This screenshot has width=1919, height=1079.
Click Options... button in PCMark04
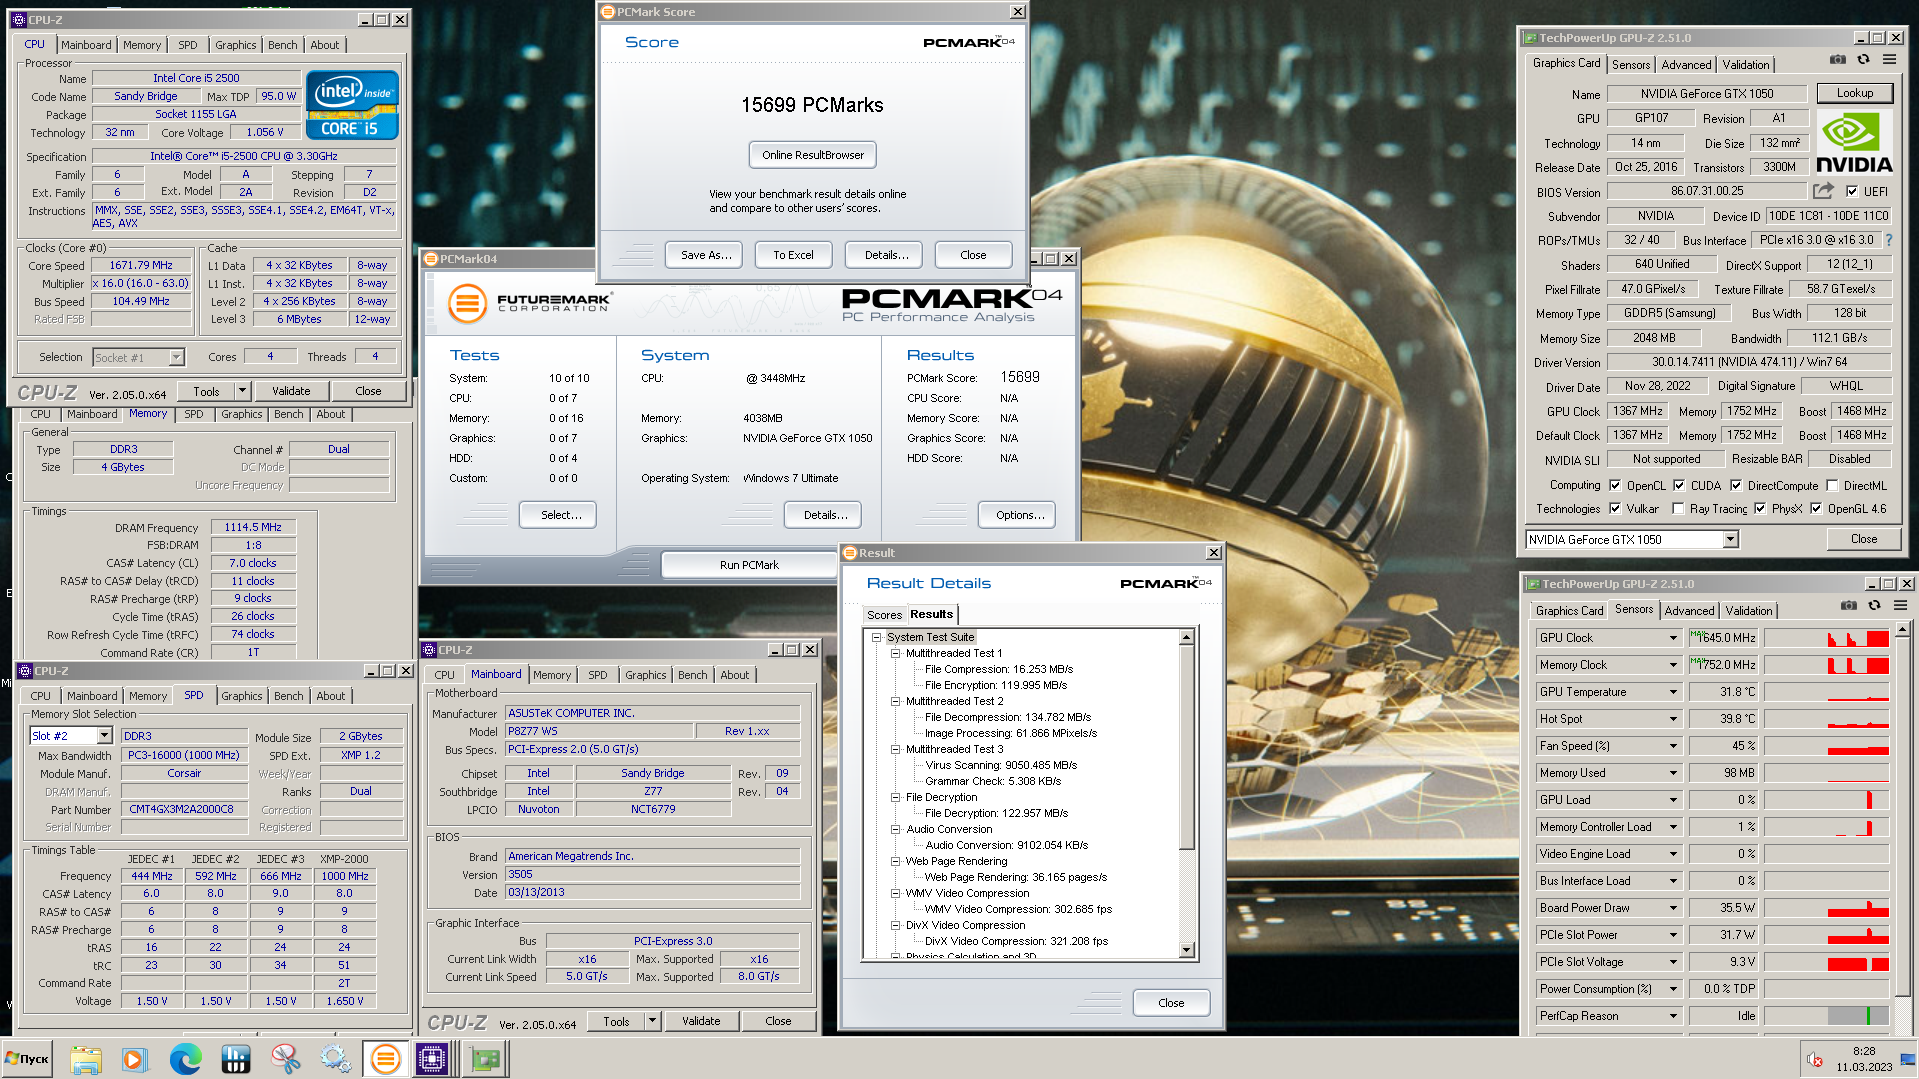point(1019,515)
